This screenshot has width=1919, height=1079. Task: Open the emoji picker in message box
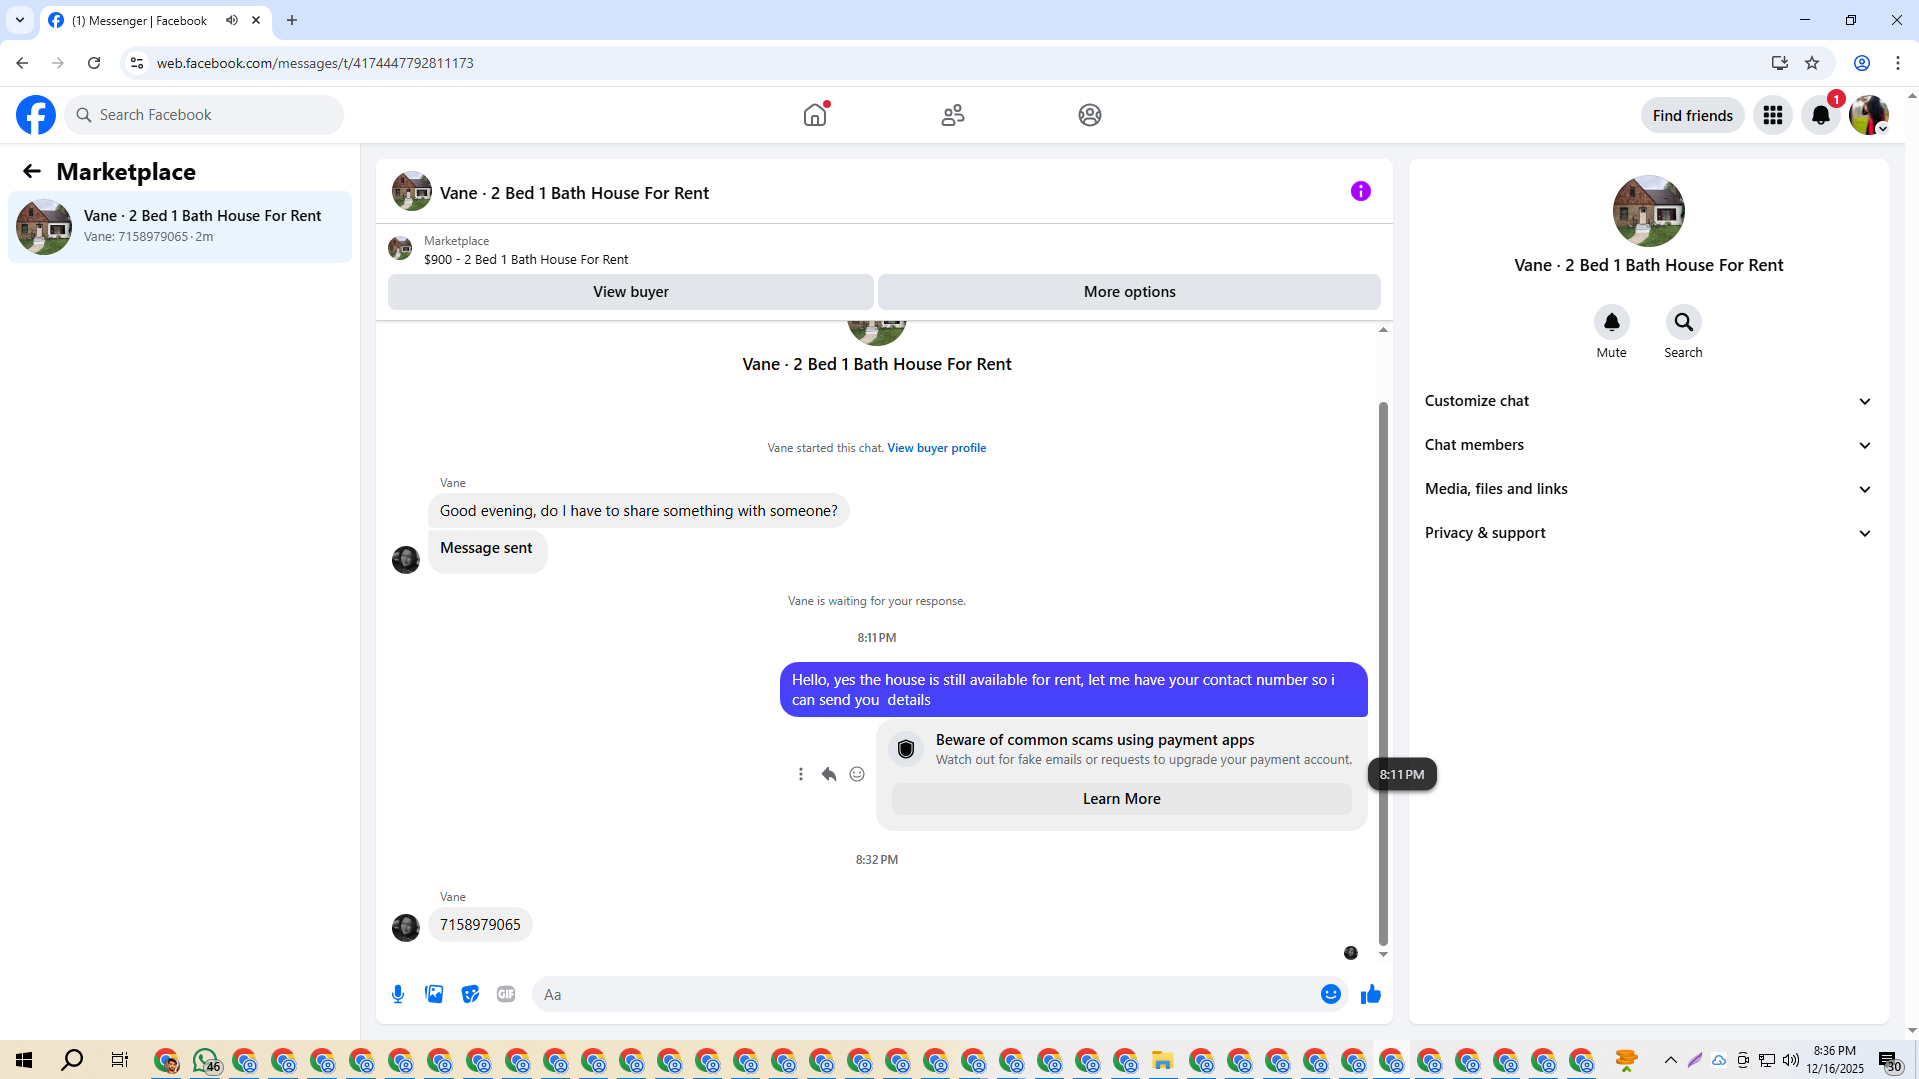tap(1331, 994)
